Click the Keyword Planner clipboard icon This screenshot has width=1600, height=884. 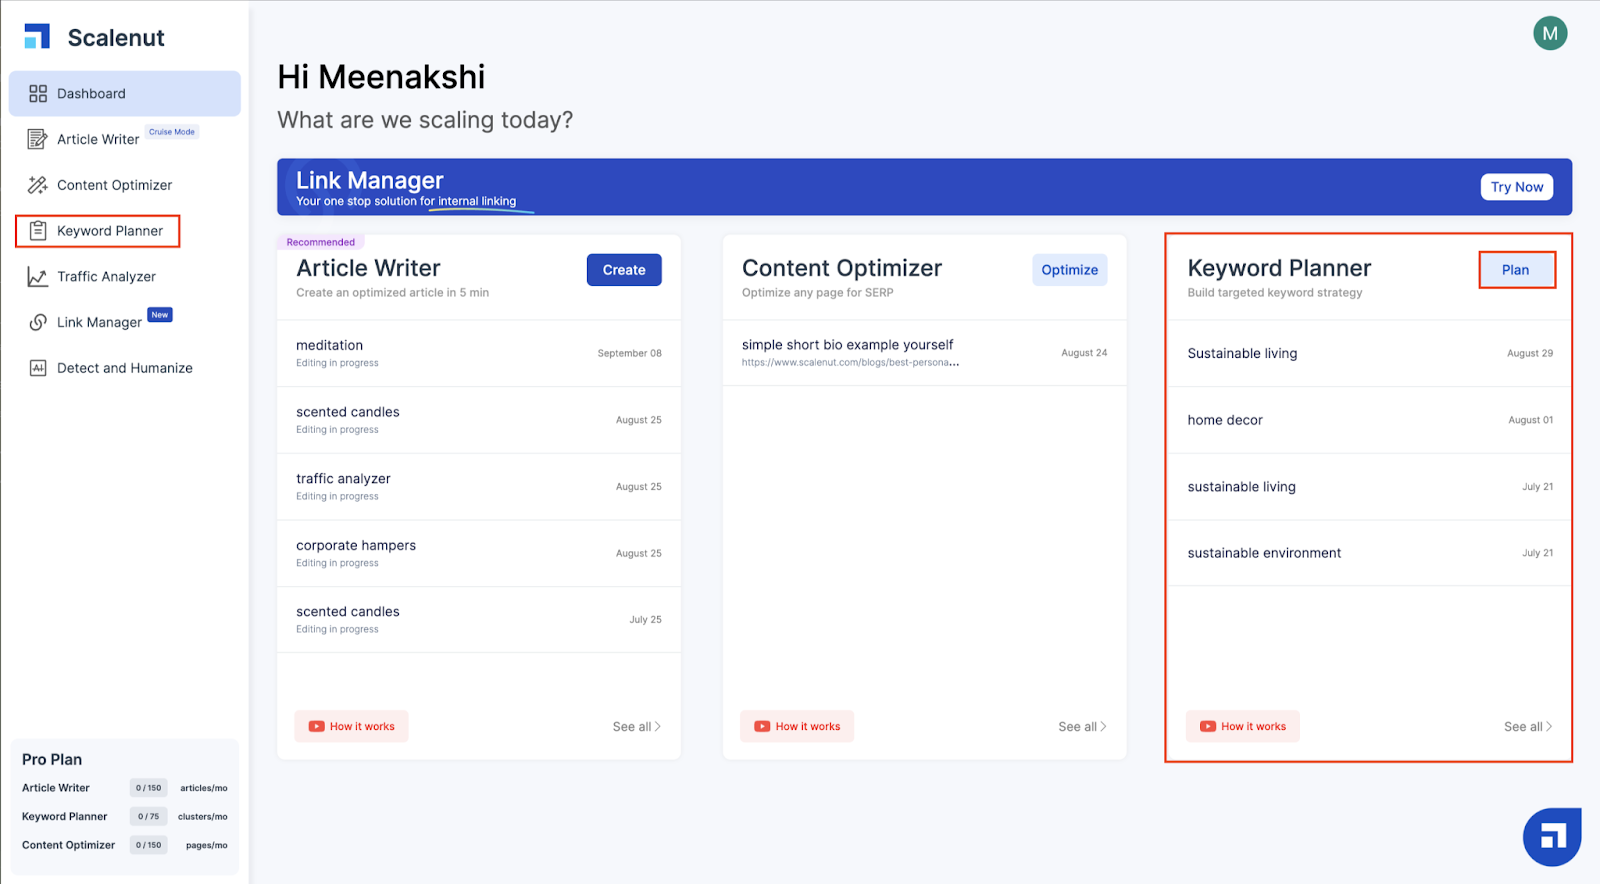[38, 231]
